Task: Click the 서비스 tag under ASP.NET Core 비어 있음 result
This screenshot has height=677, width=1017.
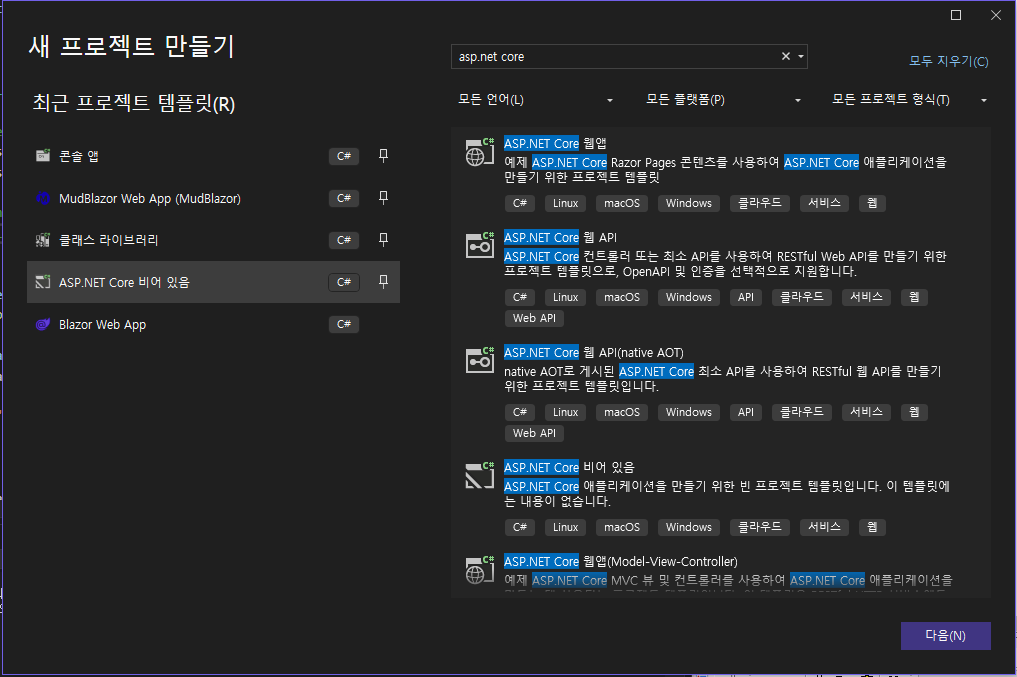Action: coord(824,527)
